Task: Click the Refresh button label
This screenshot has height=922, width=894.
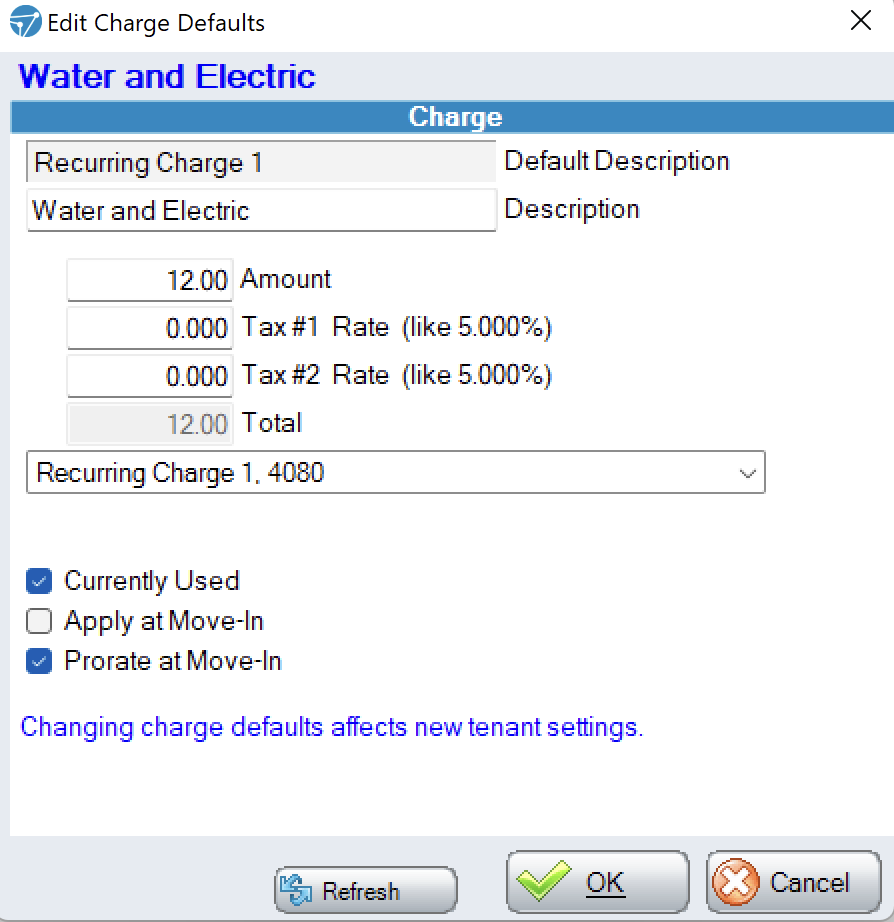Action: (x=361, y=891)
